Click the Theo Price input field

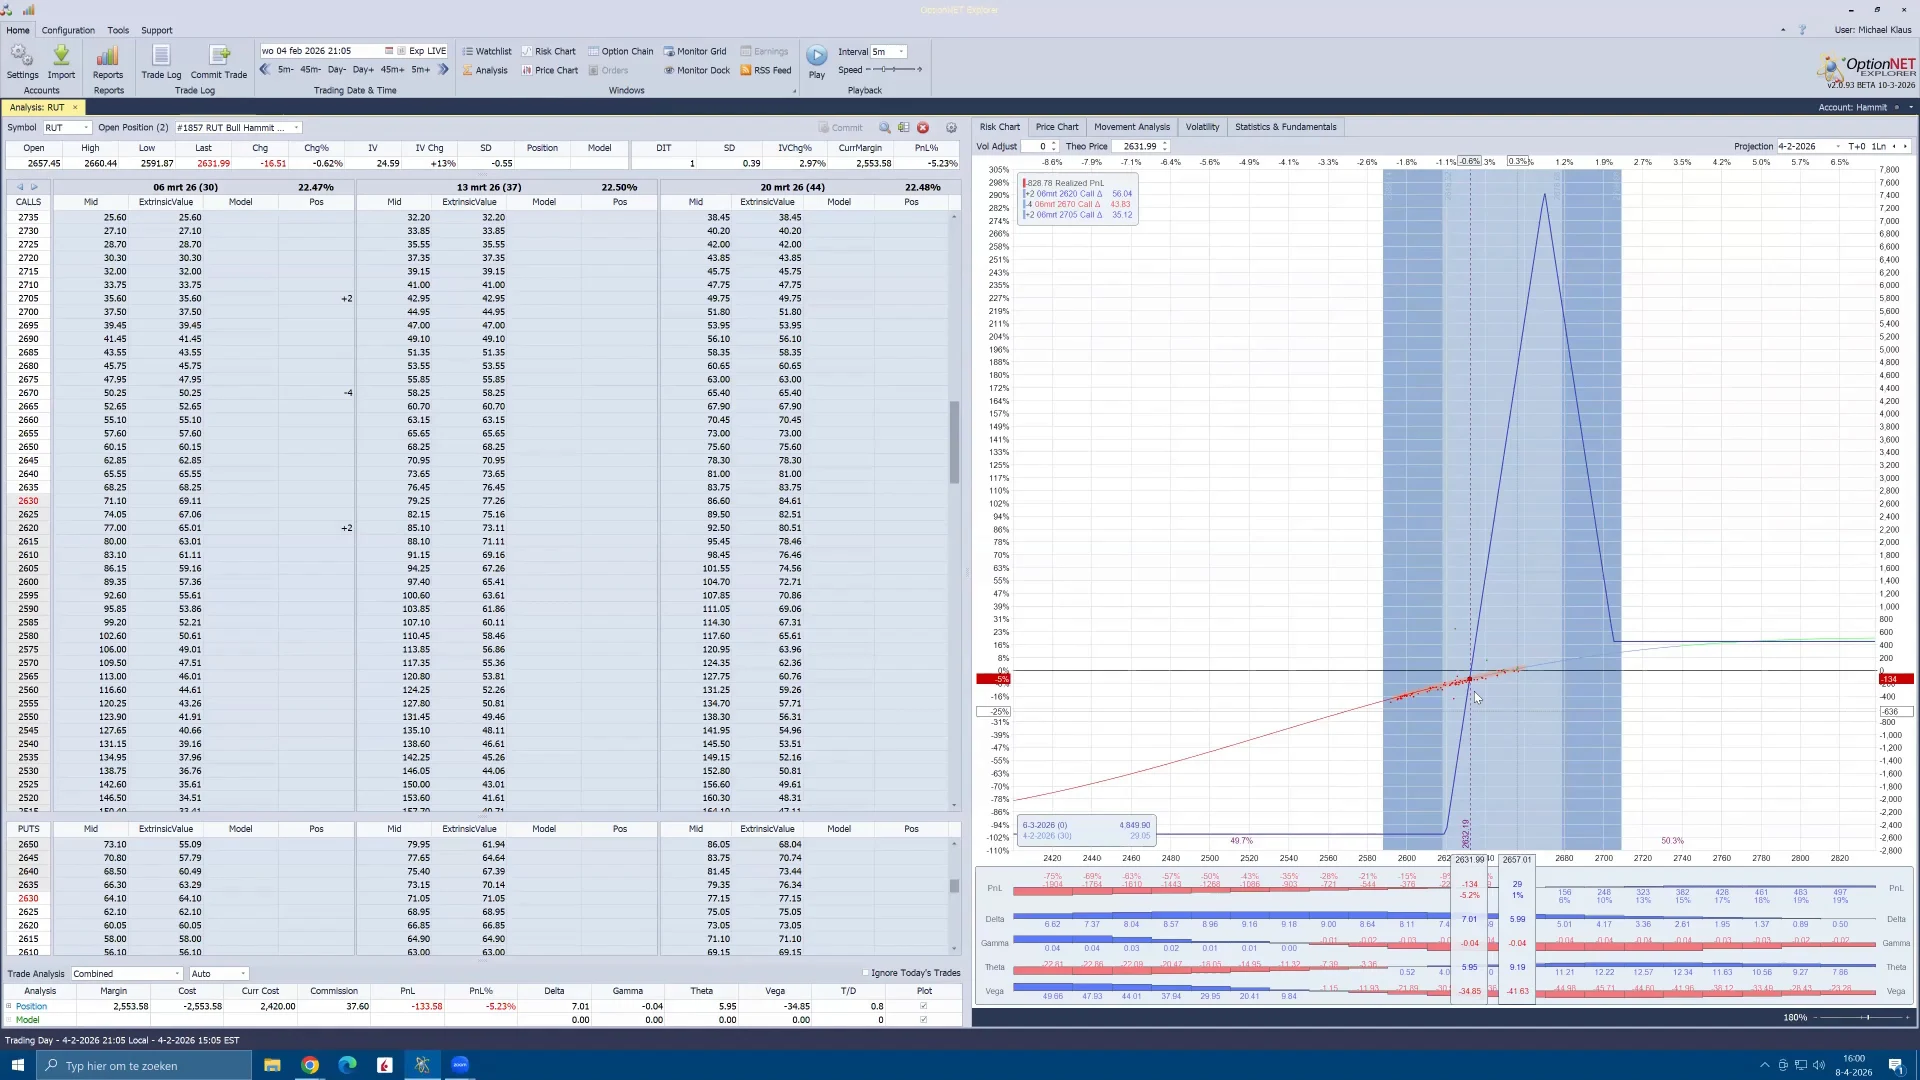click(x=1137, y=146)
